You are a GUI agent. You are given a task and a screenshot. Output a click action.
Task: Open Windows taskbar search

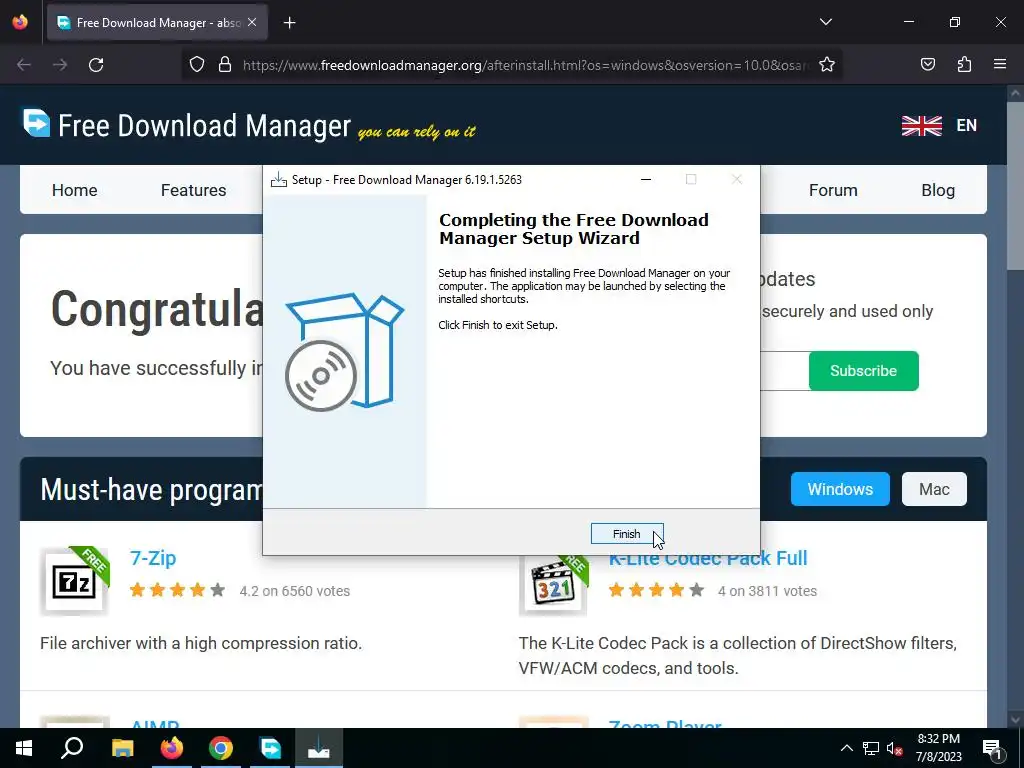tap(72, 748)
